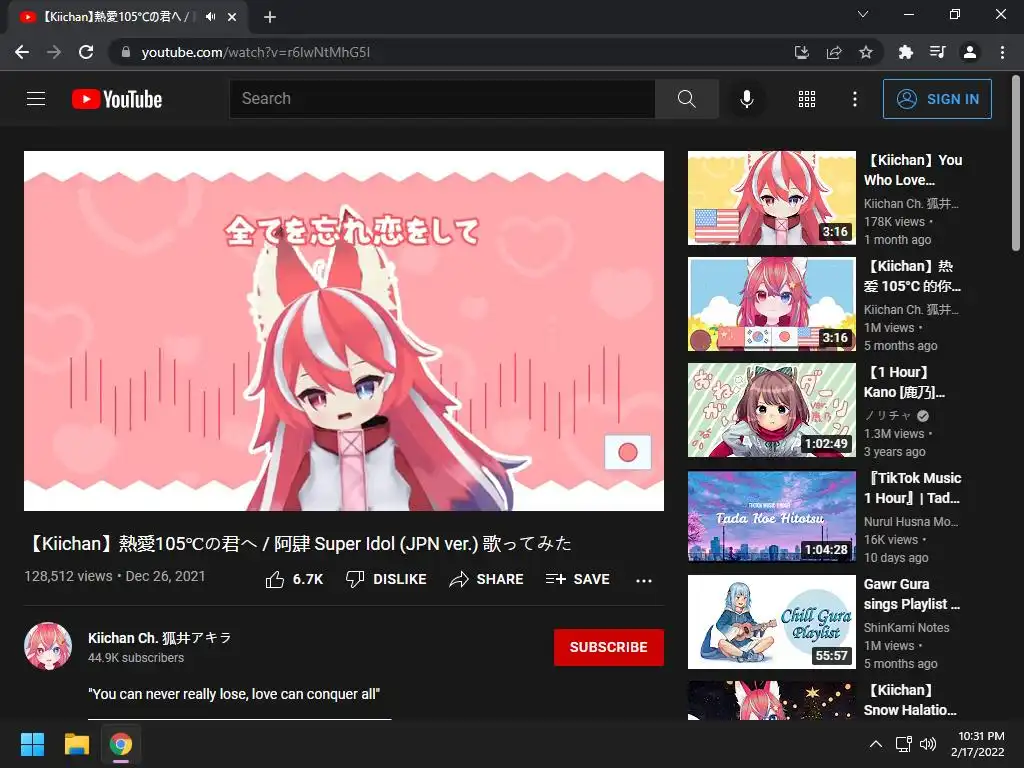1024x768 pixels.
Task: Open more actions ellipsis under the video
Action: click(644, 580)
